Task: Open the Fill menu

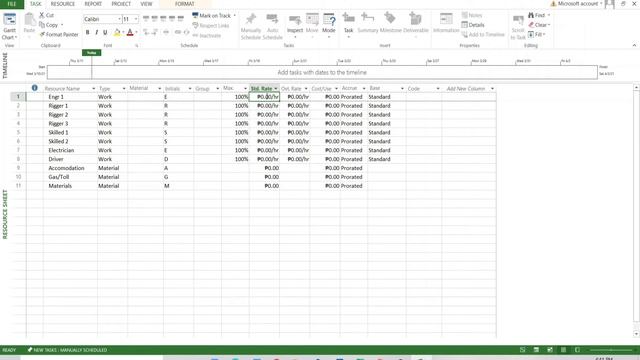Action: pyautogui.click(x=537, y=35)
